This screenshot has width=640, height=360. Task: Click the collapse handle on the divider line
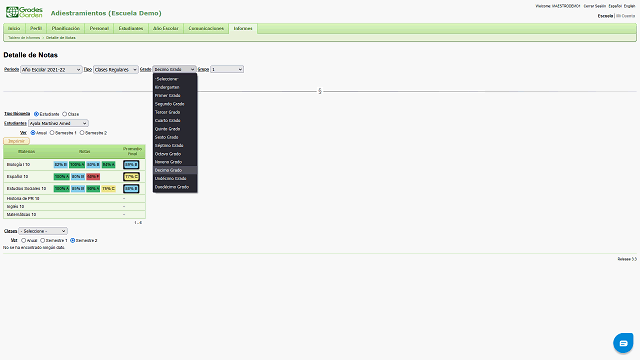320,91
